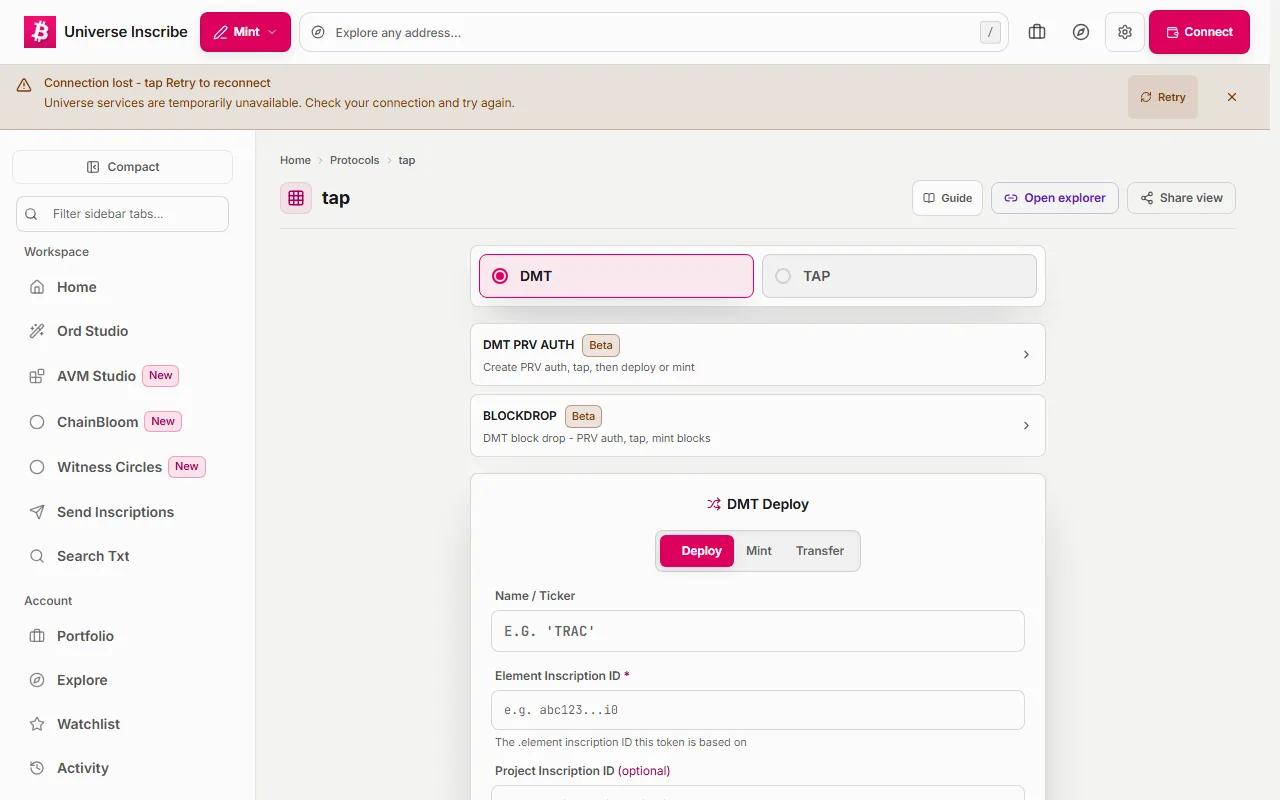
Task: Switch to the Transfer tab
Action: 820,551
